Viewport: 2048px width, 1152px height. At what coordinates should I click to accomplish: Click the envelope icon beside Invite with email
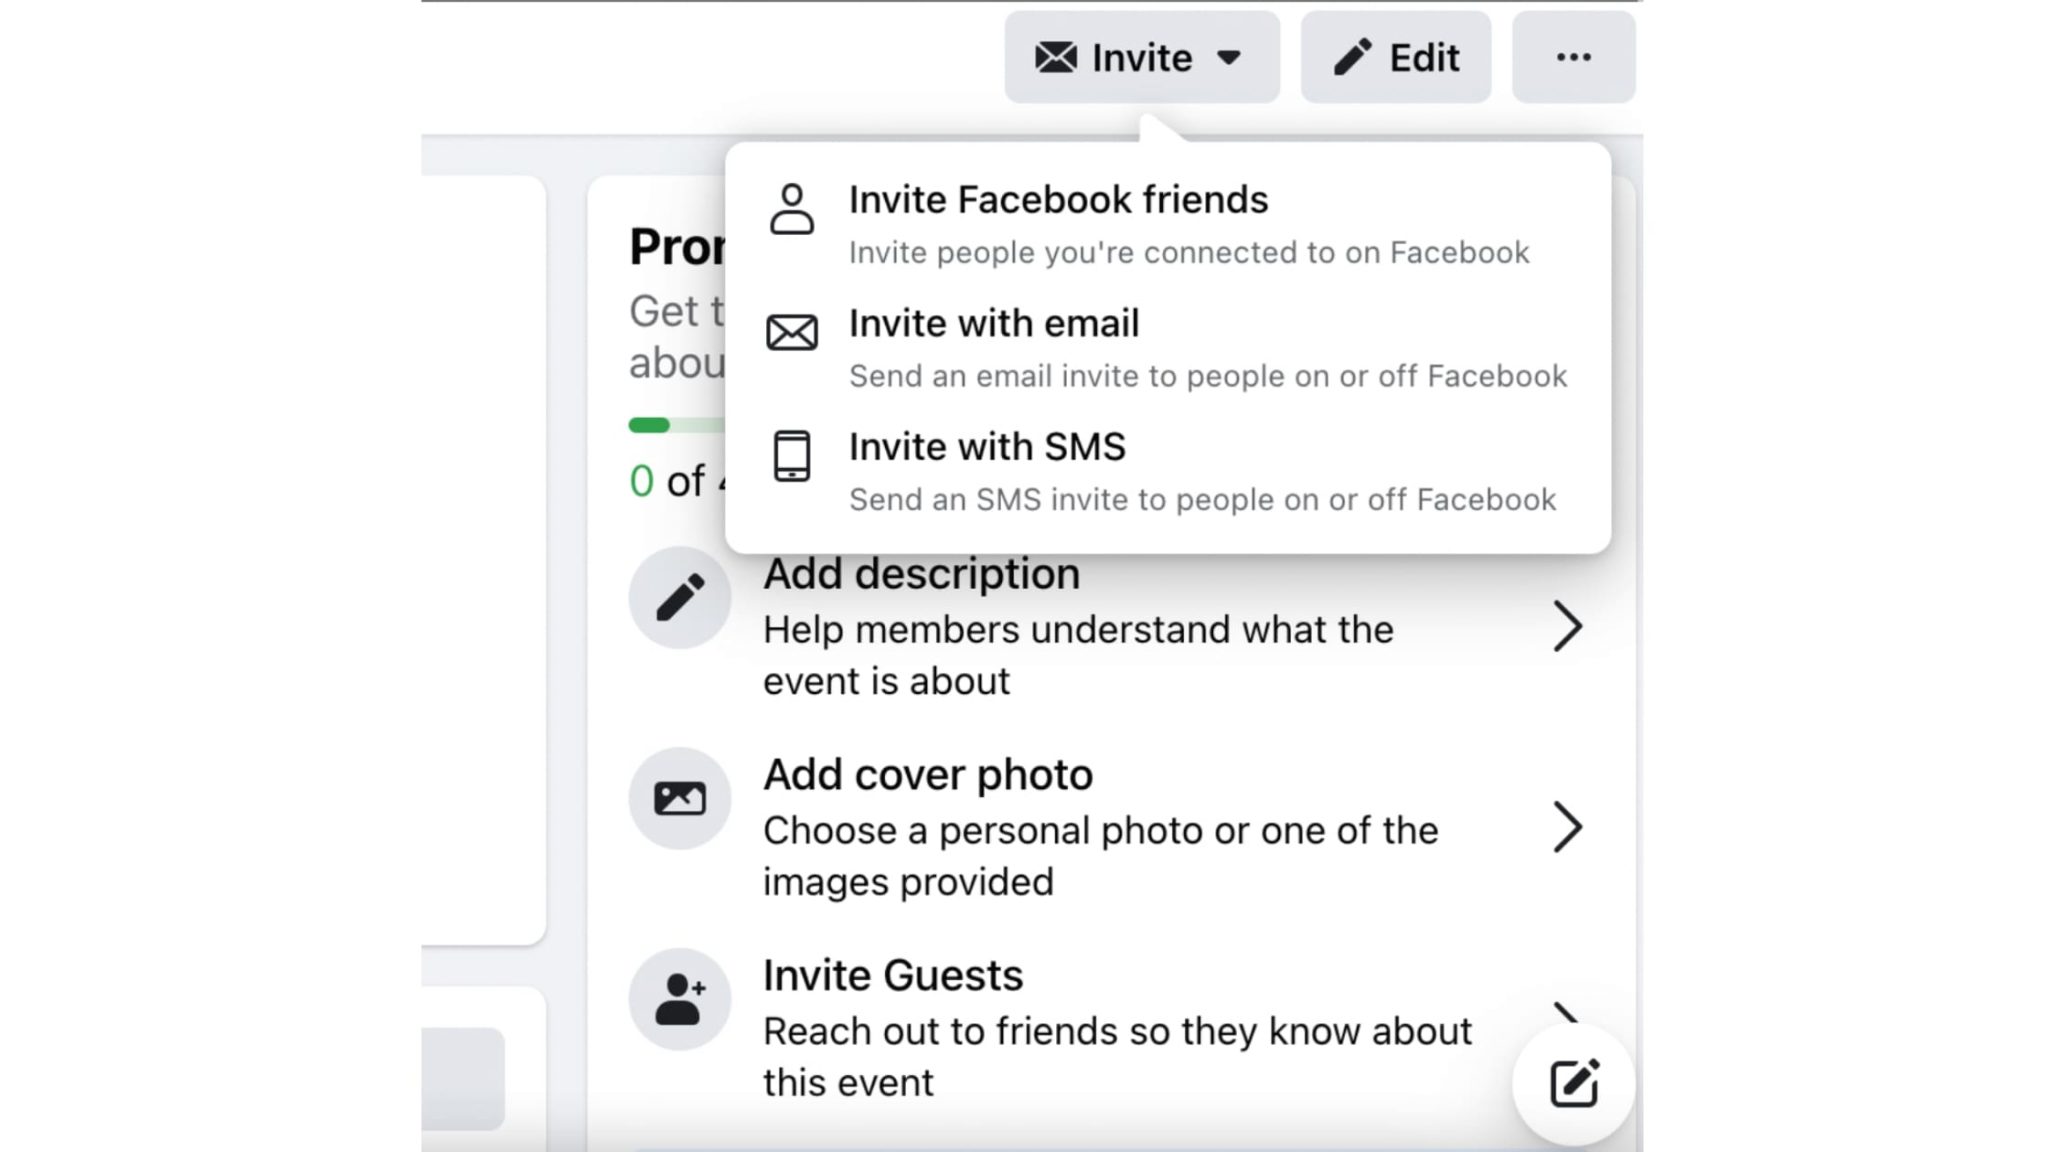tap(792, 333)
